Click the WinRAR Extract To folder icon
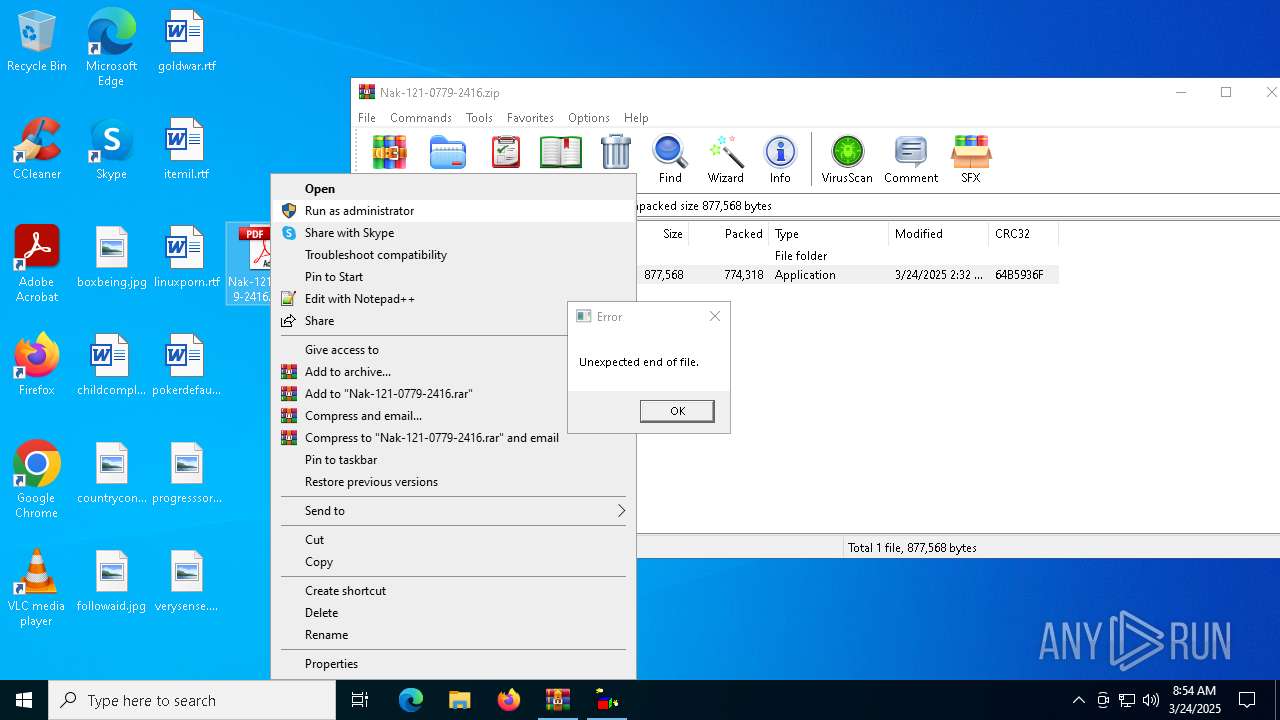Screen dimensions: 1280x720 coord(448,153)
